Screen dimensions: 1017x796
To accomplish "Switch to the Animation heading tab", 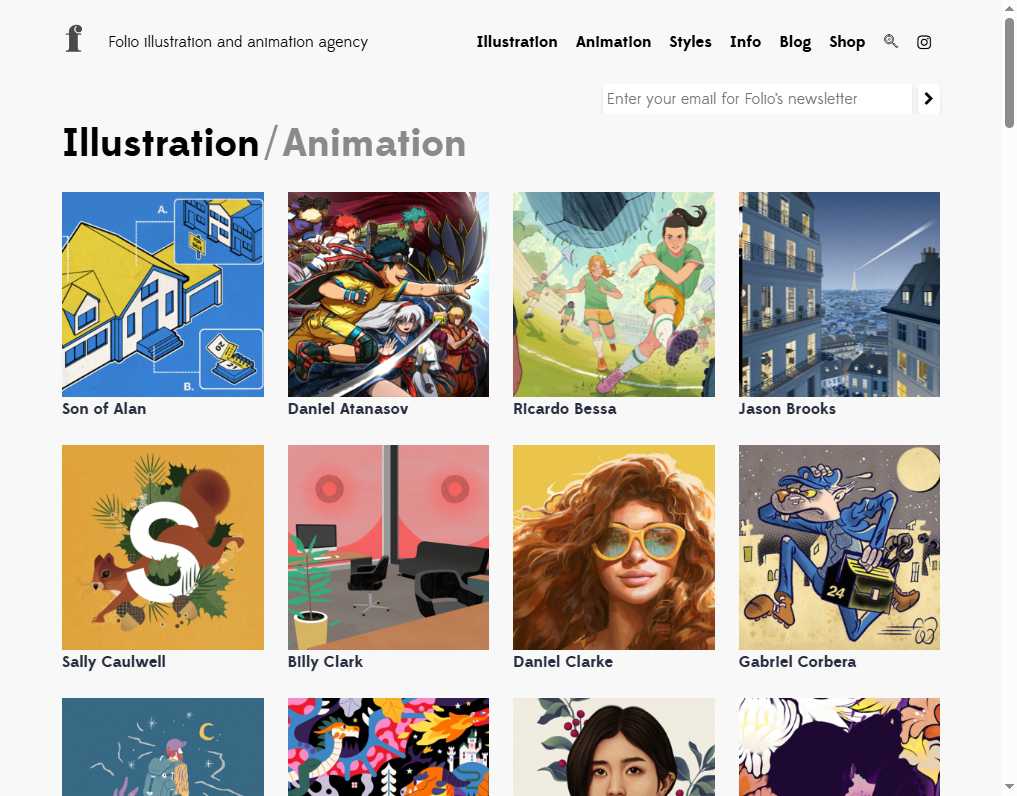I will 374,144.
